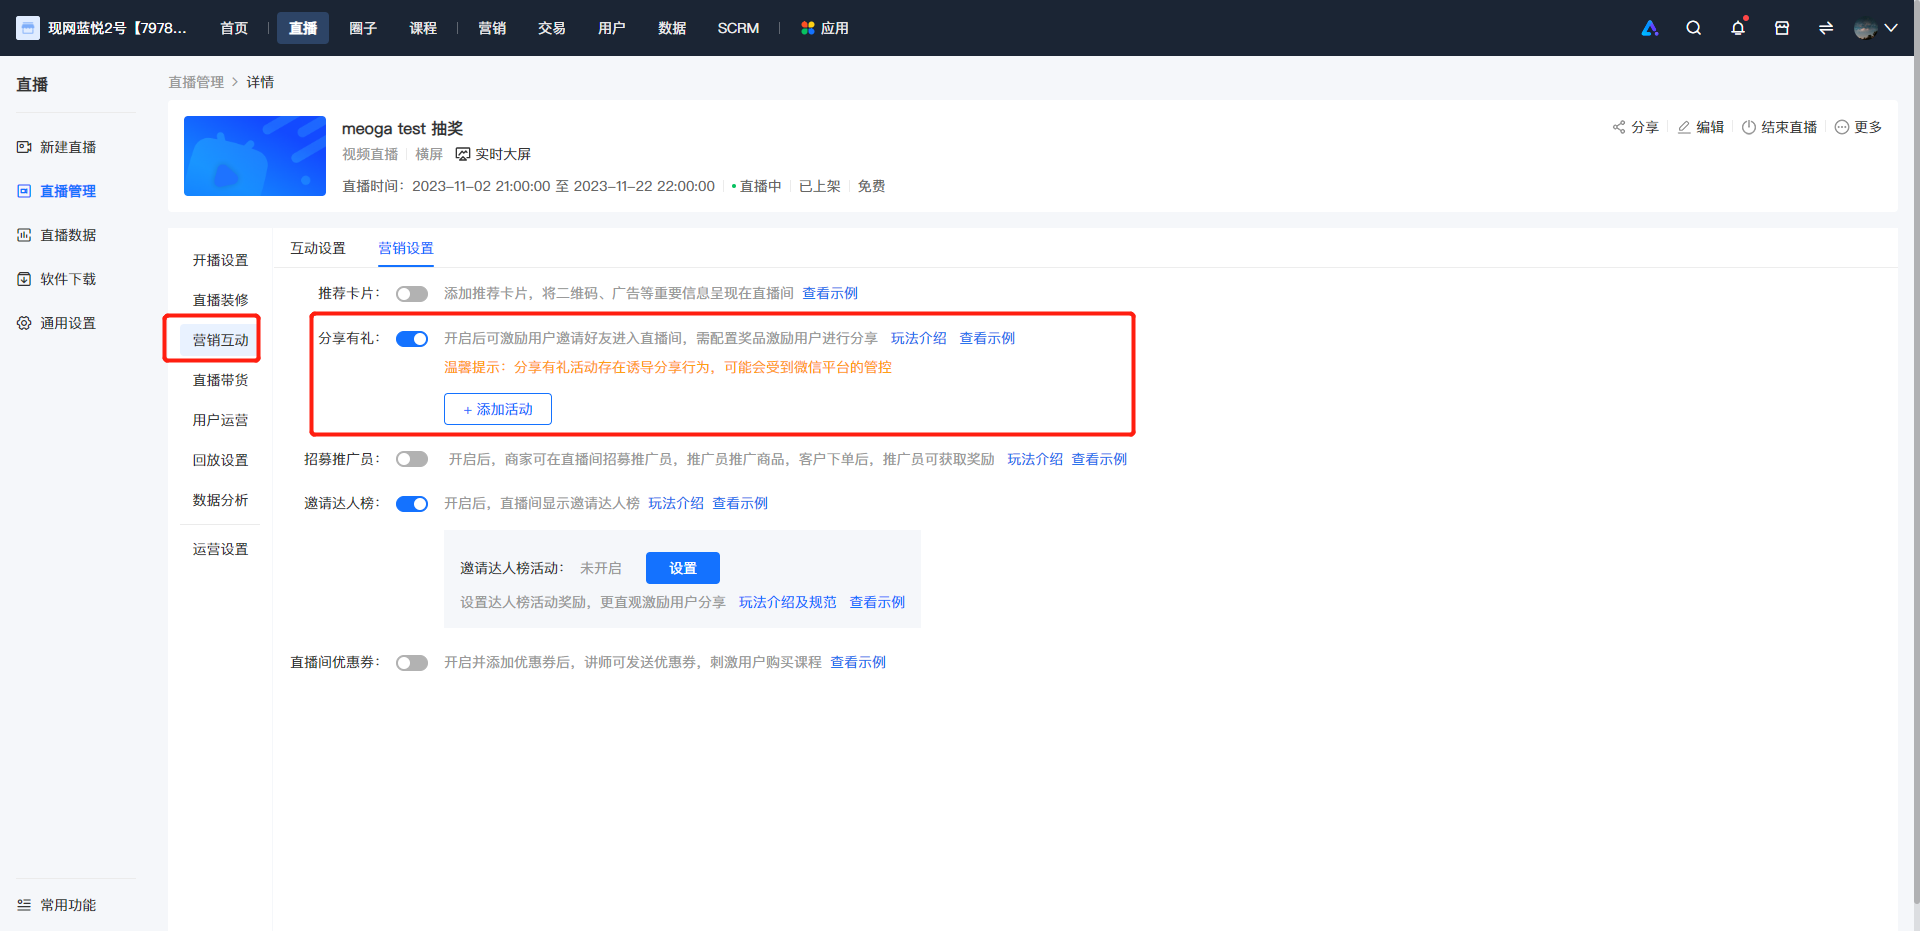
Task: Click the blue 设置 button
Action: click(683, 568)
